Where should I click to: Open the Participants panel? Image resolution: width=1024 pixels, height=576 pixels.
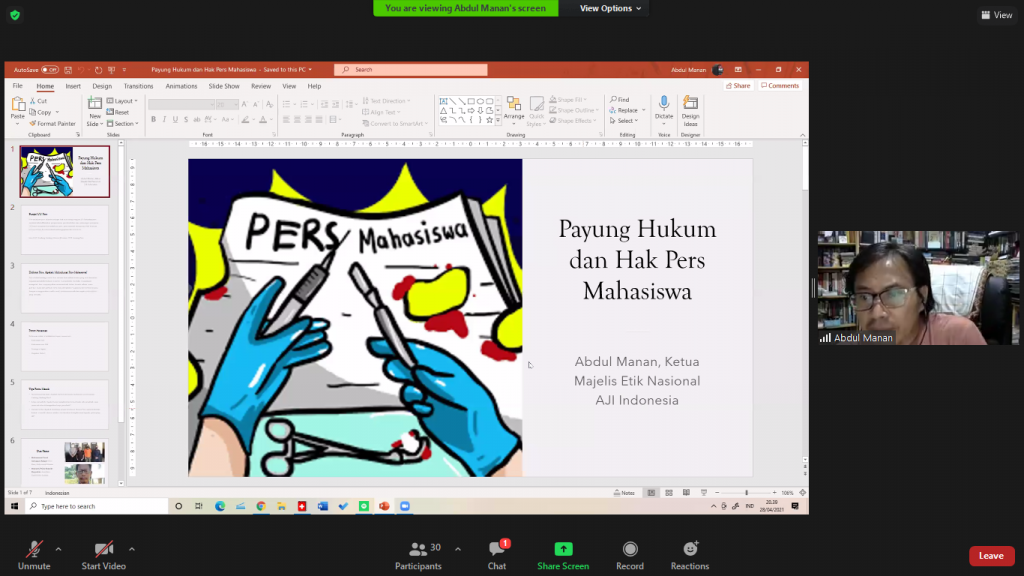(418, 550)
